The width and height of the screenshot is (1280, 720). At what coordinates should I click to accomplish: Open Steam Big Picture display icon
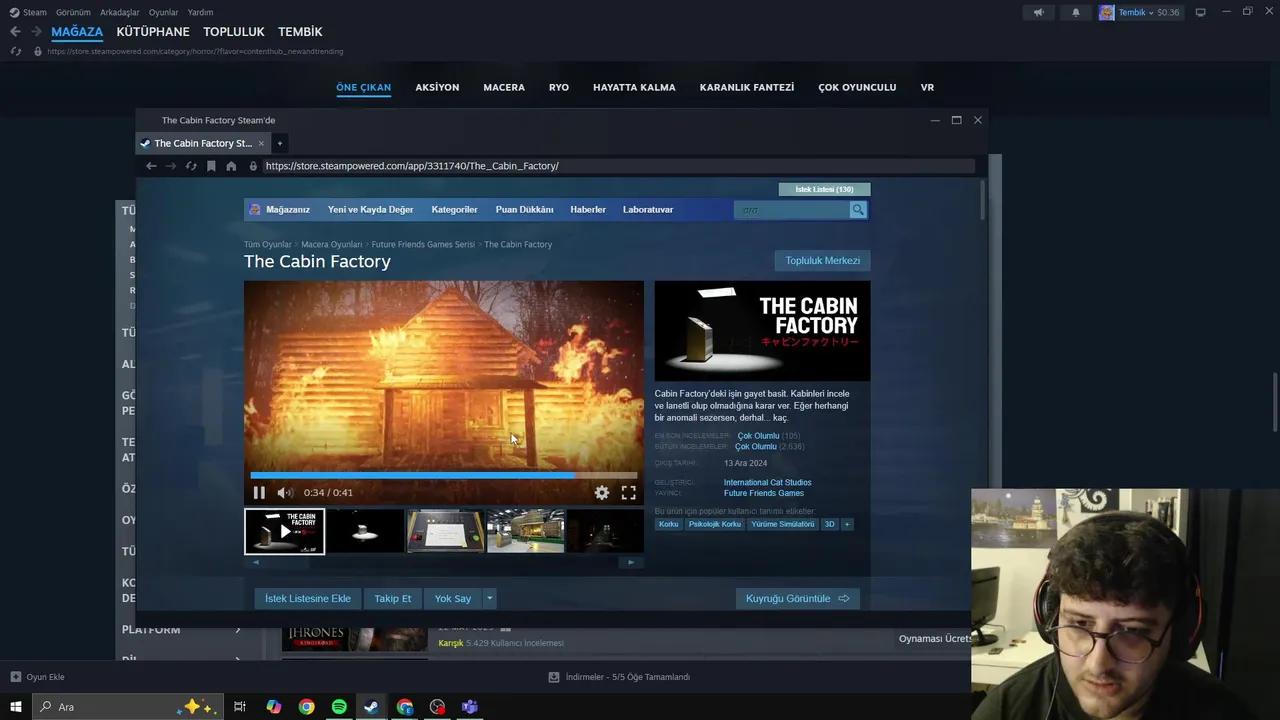[x=1200, y=12]
